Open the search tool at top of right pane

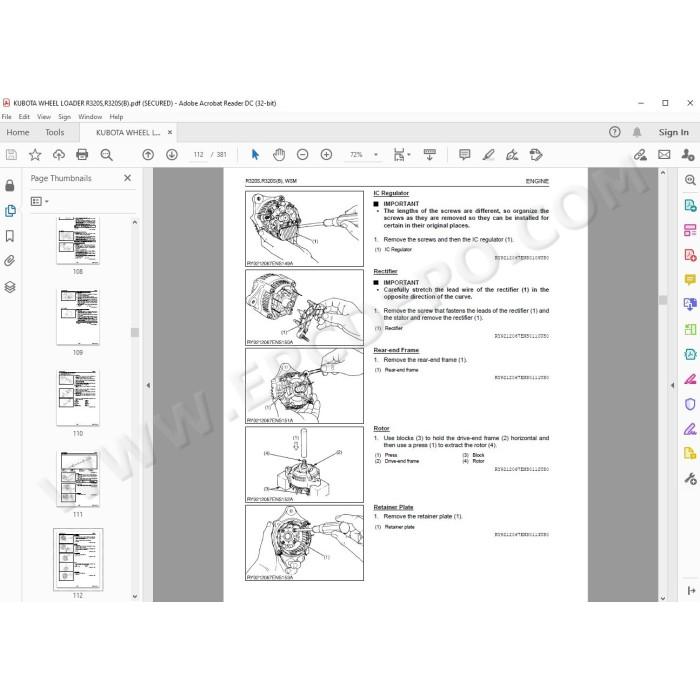(690, 180)
